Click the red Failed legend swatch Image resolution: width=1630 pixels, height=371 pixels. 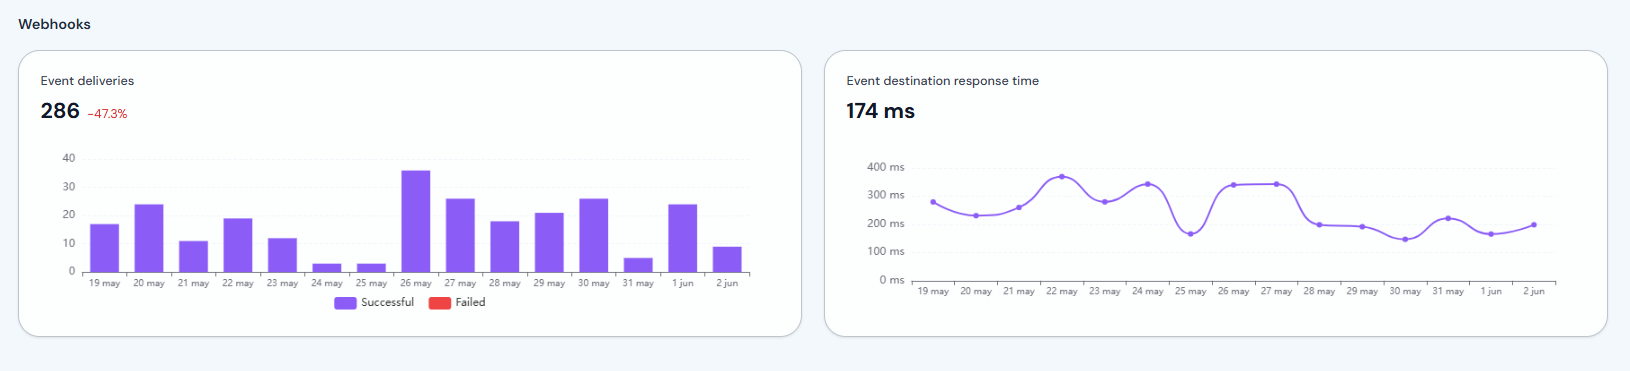(x=440, y=303)
